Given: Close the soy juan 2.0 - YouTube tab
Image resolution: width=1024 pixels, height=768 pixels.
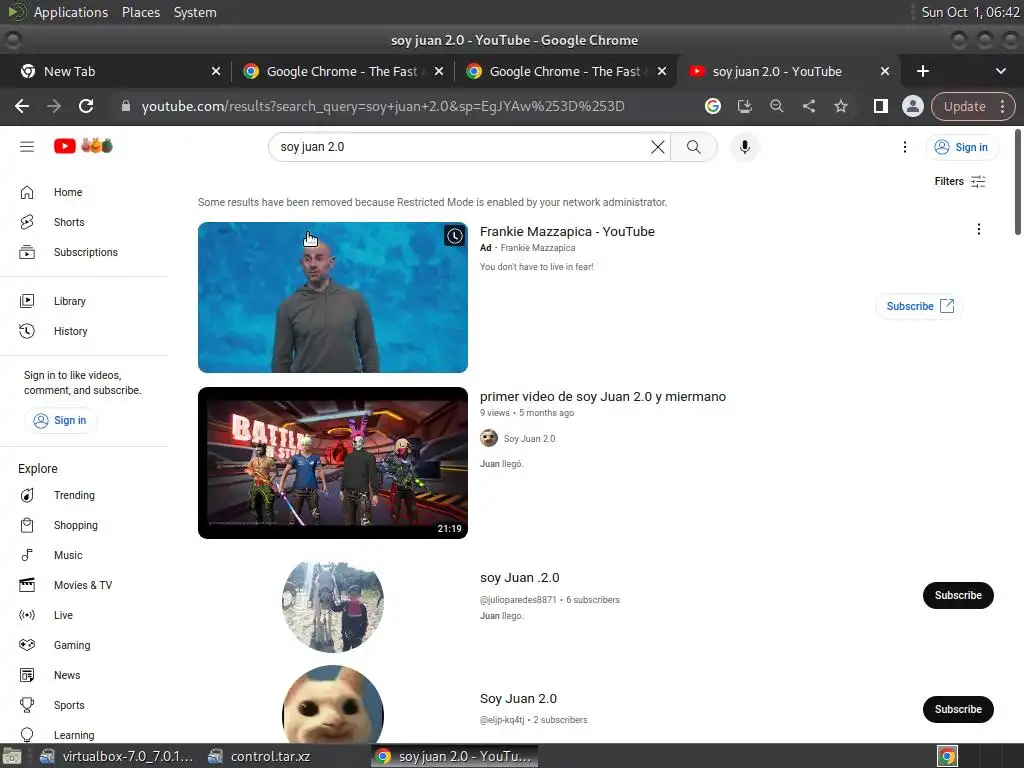Looking at the screenshot, I should [x=885, y=71].
